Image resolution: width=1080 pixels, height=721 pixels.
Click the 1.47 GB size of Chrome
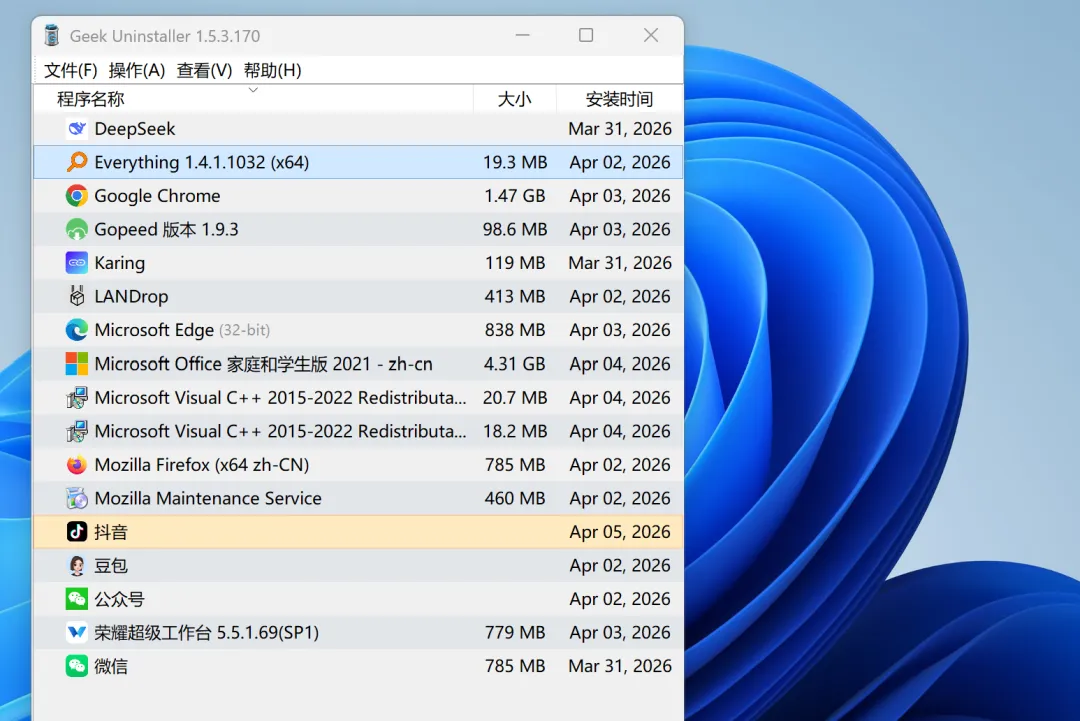point(515,196)
